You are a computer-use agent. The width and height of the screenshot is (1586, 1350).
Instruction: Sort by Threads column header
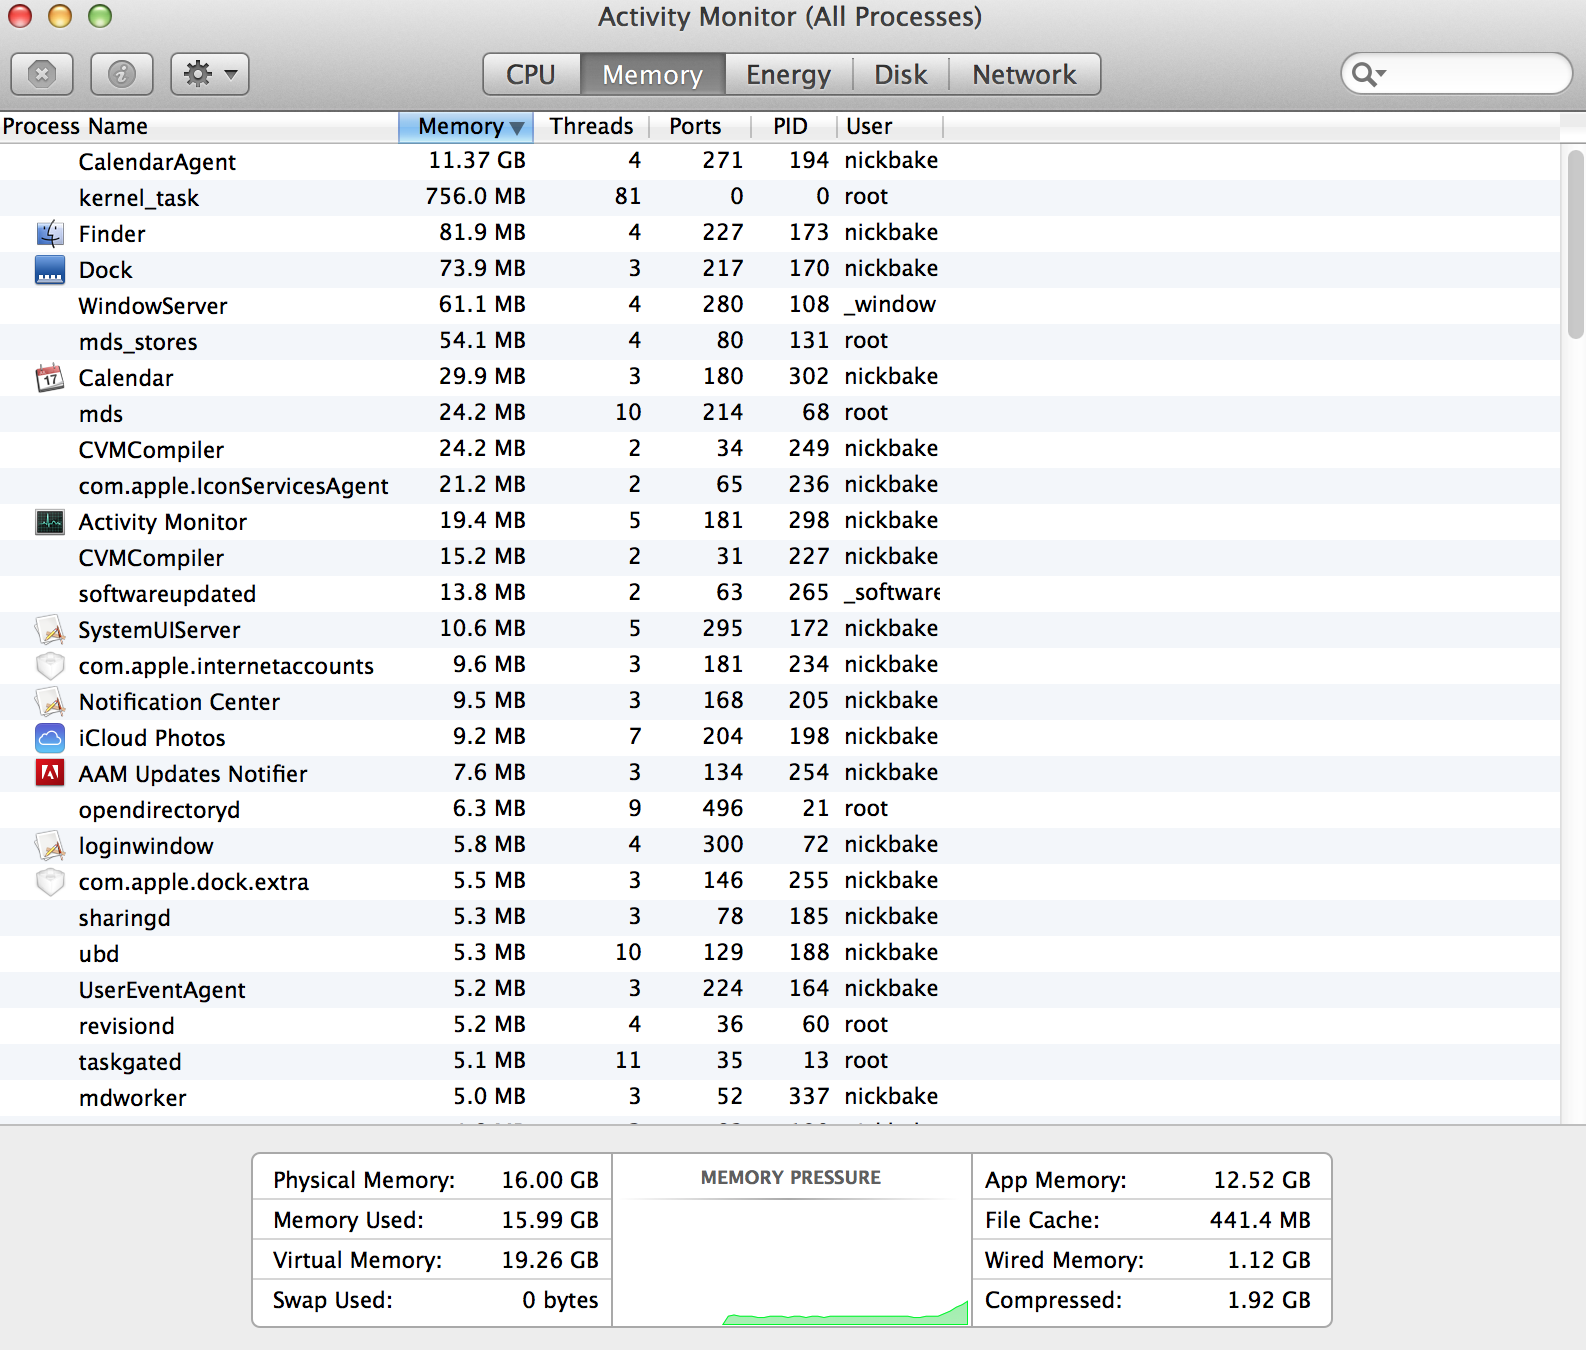[x=591, y=127]
